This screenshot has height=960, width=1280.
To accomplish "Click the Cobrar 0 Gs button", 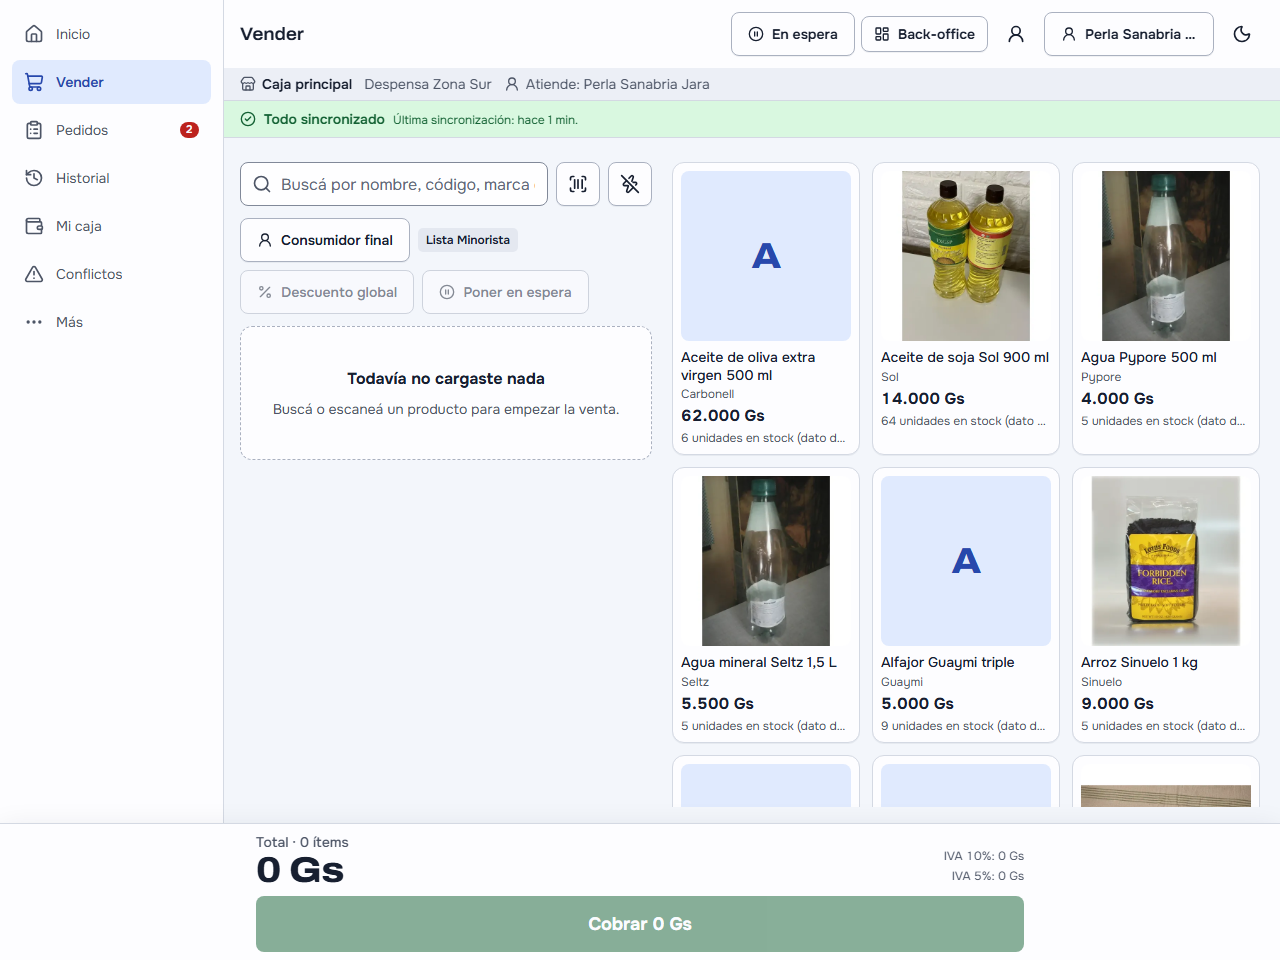I will (640, 924).
